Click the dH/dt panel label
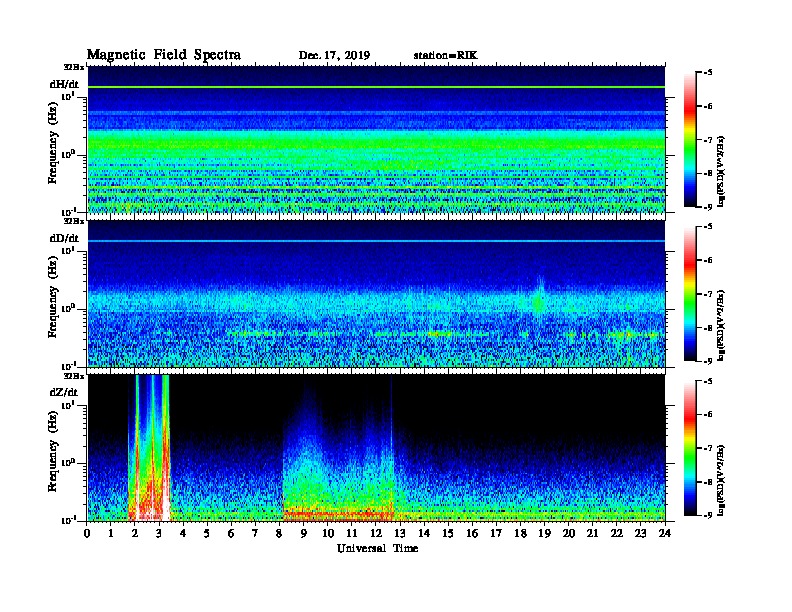792x612 pixels. 64,84
